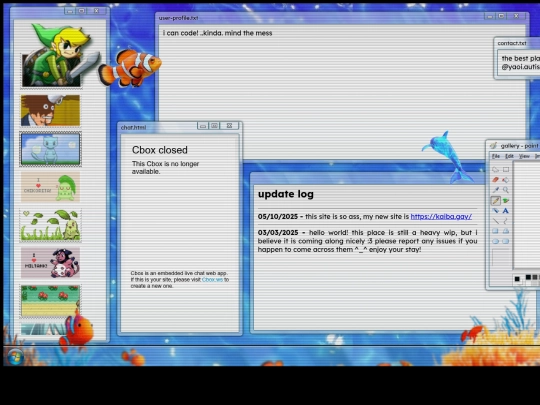Image resolution: width=540 pixels, height=405 pixels.
Task: Follow the Cbox.ws link
Action: 212,280
